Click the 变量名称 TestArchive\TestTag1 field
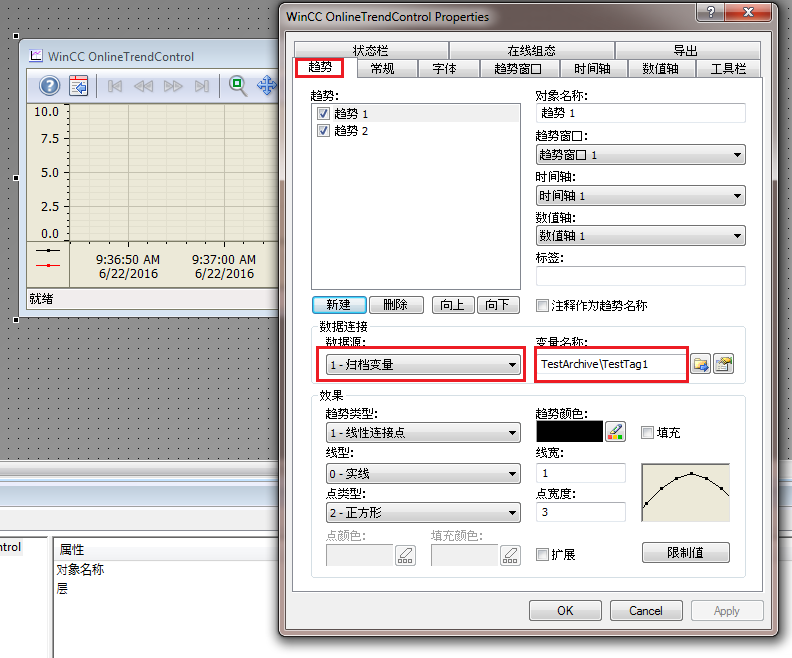 pos(611,364)
